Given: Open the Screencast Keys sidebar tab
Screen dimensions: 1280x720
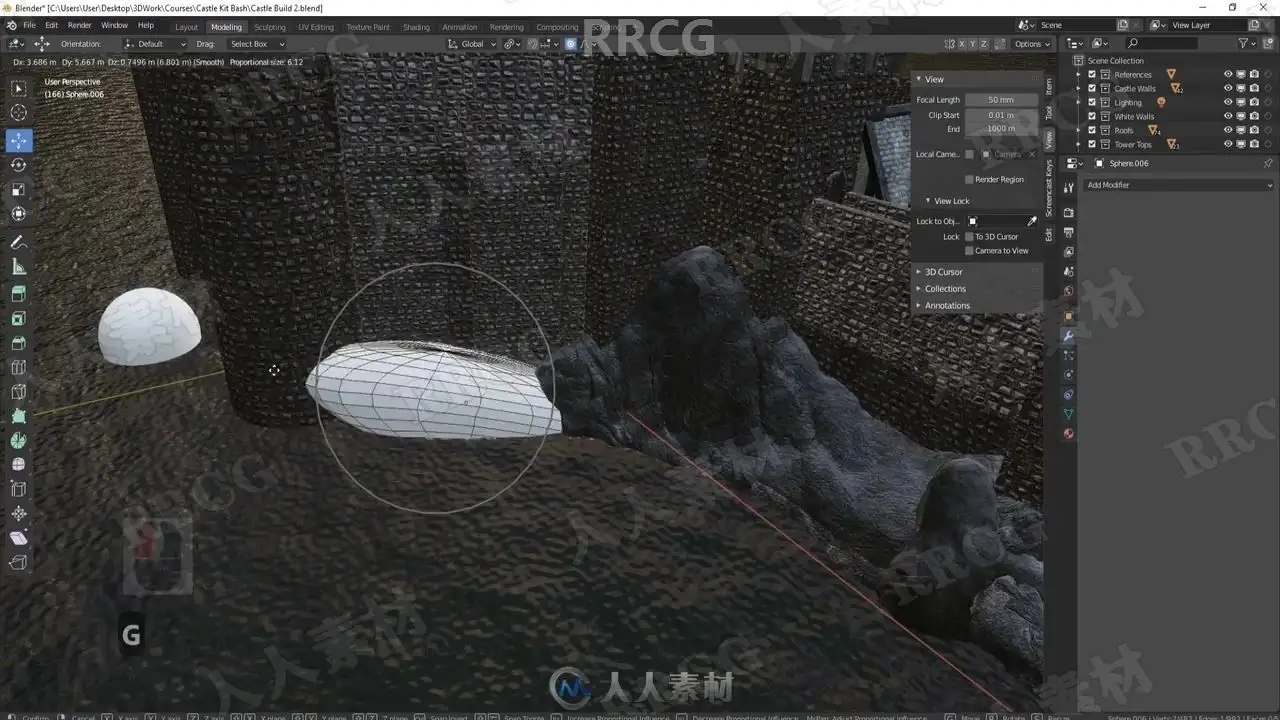Looking at the screenshot, I should click(x=1049, y=188).
